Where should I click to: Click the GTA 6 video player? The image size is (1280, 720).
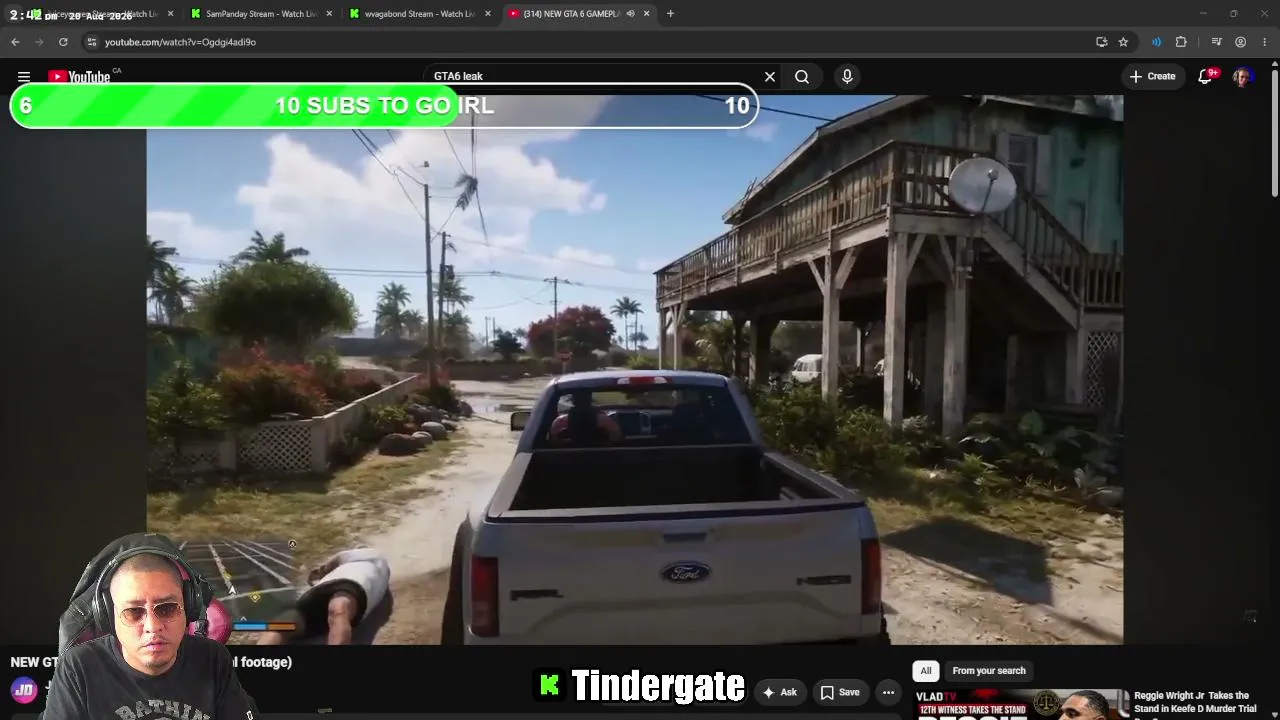click(635, 370)
